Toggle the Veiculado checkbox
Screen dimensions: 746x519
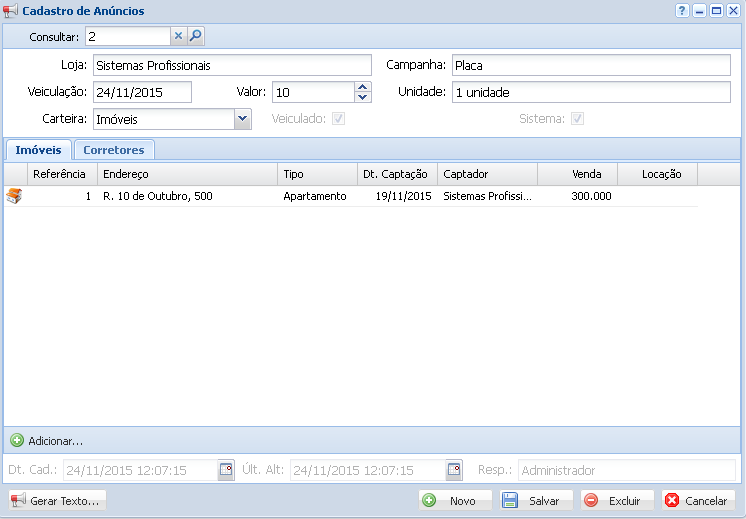[339, 119]
